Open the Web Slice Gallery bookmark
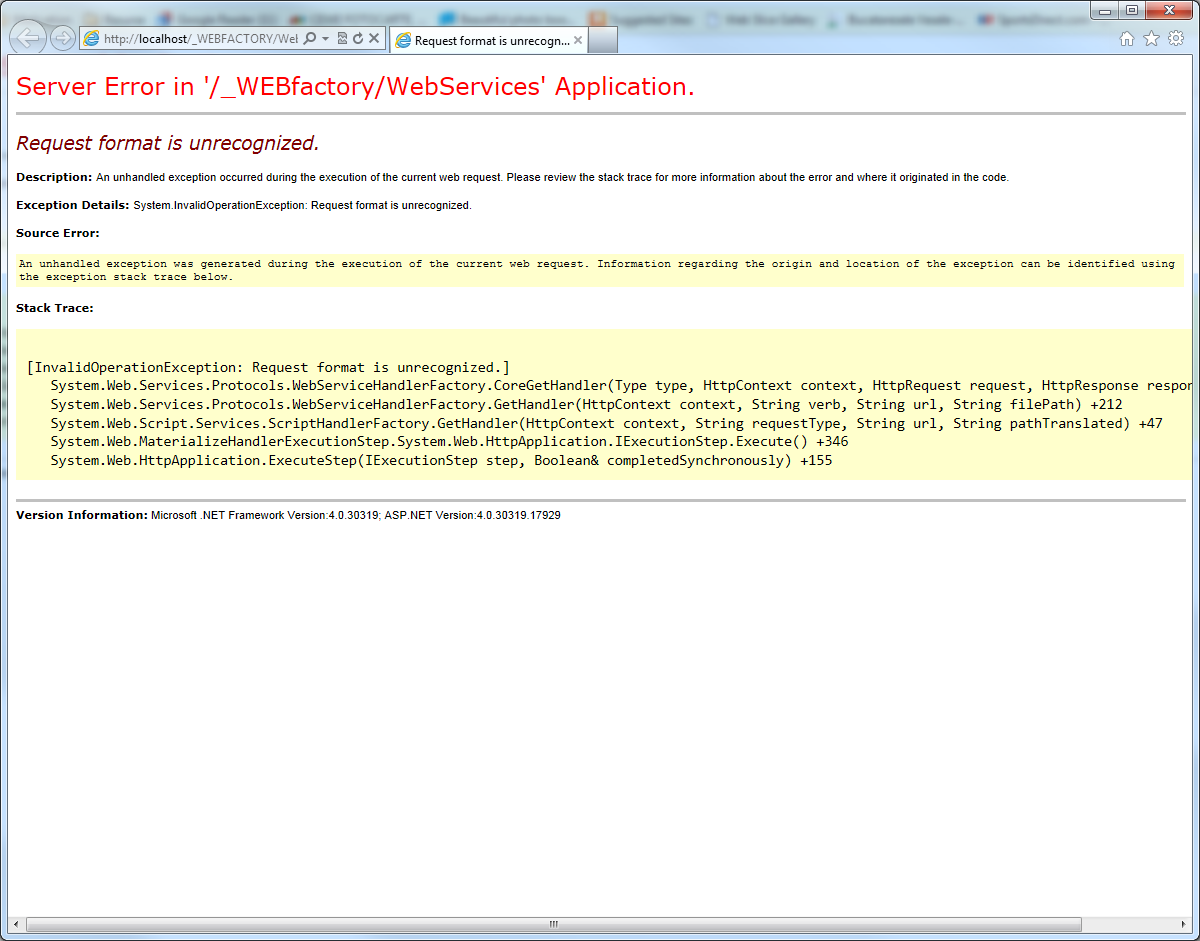Image resolution: width=1200 pixels, height=941 pixels. click(x=765, y=17)
